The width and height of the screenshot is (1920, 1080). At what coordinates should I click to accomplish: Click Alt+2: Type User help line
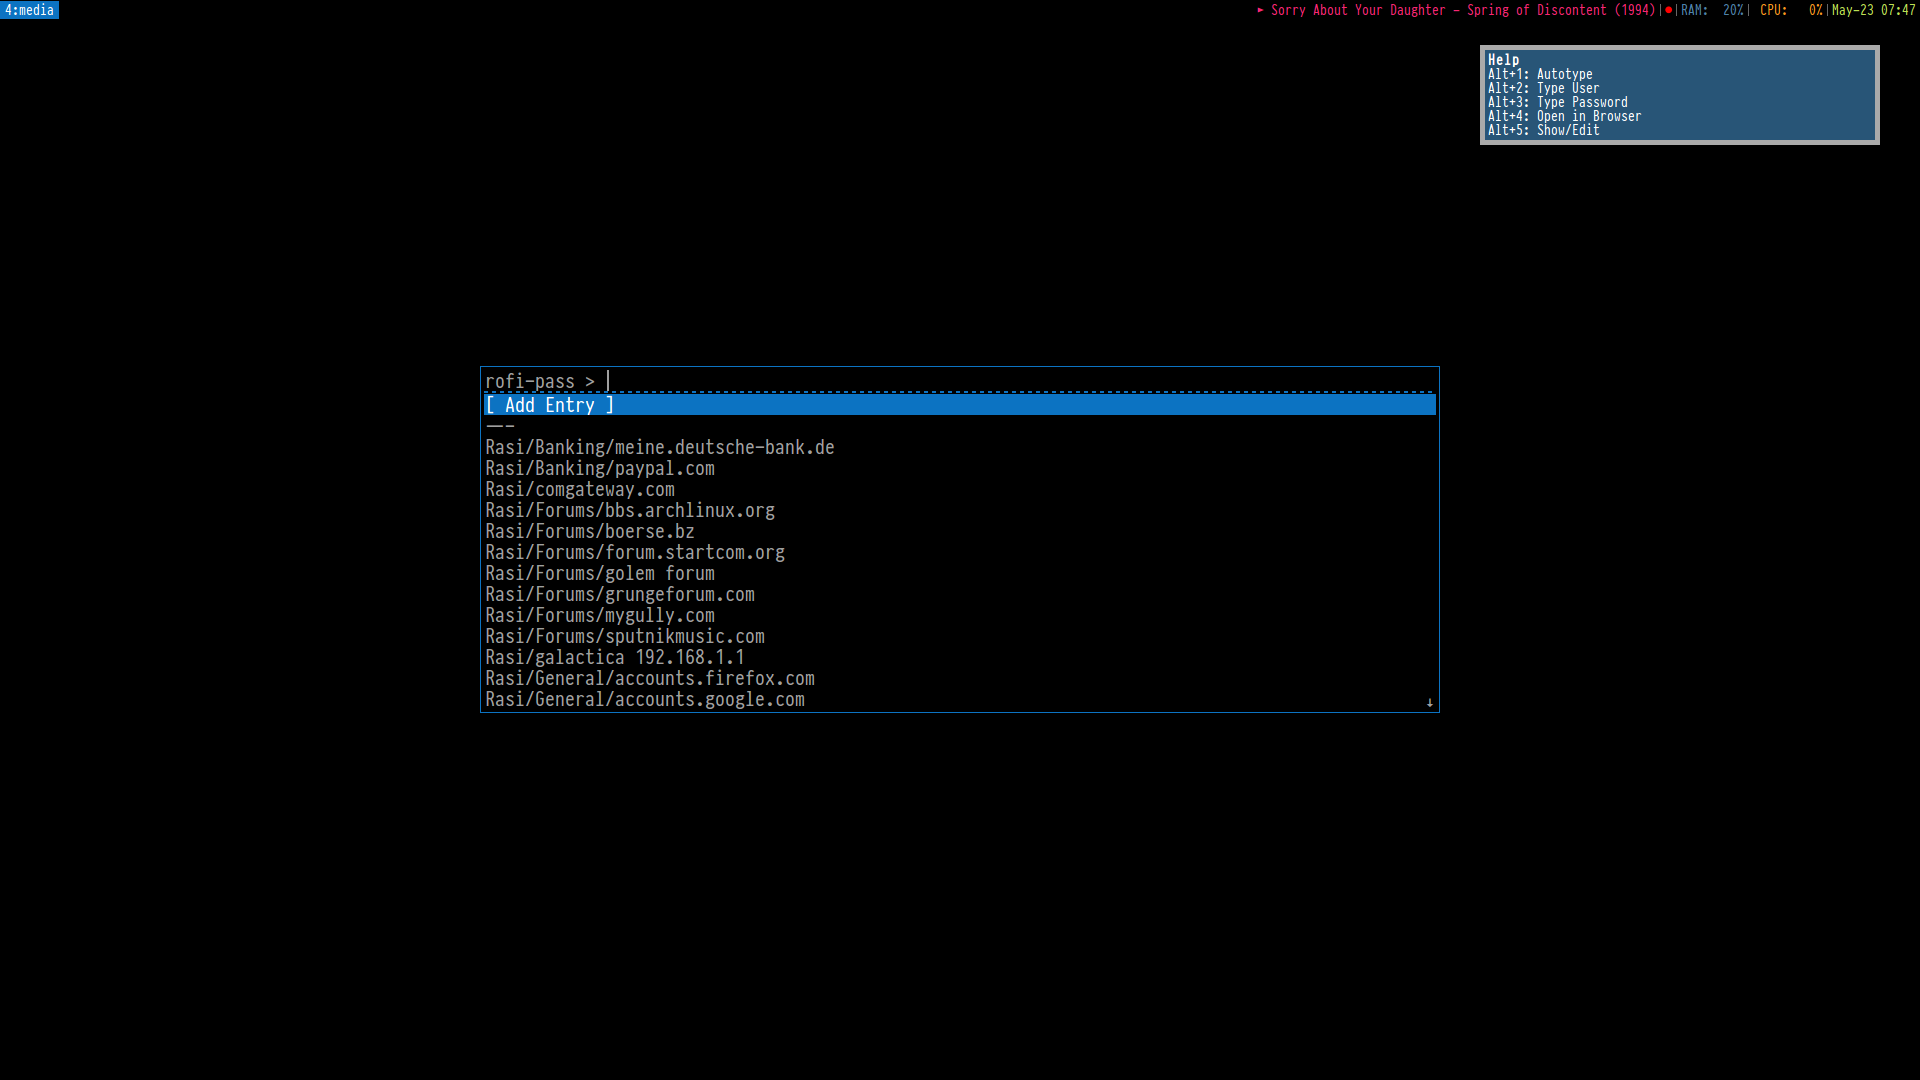(1543, 88)
